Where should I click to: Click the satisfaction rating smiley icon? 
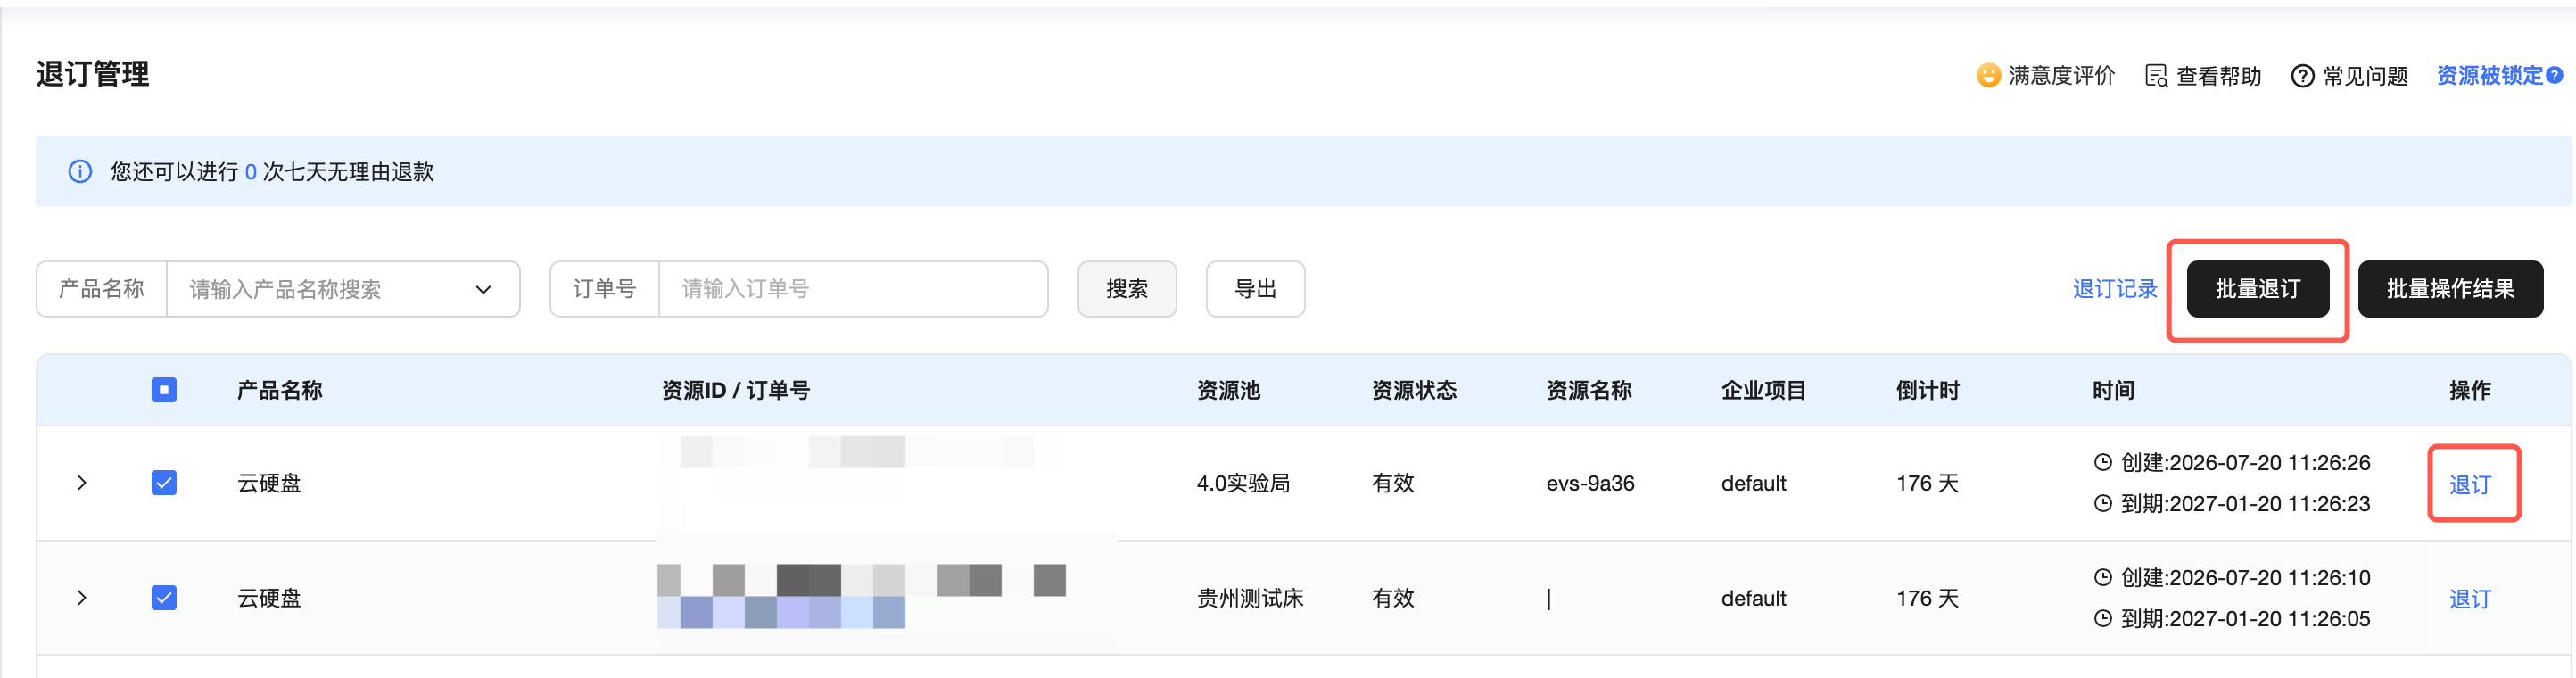point(1988,75)
